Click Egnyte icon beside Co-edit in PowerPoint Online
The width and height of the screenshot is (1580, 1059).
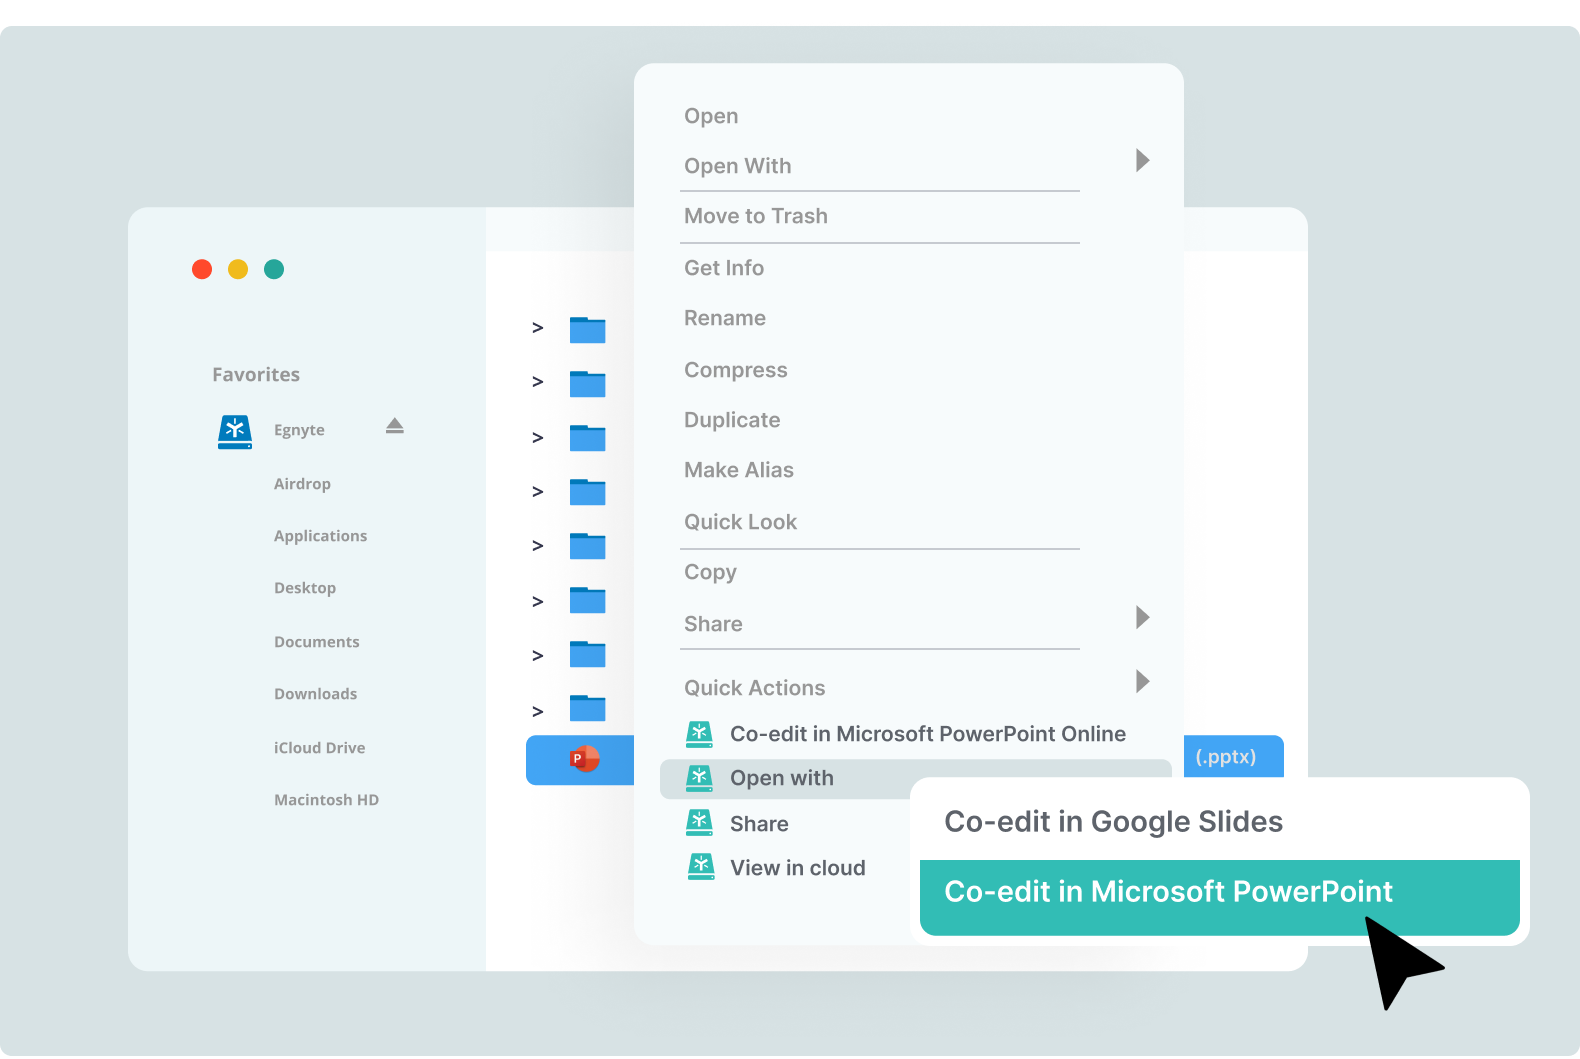(700, 734)
